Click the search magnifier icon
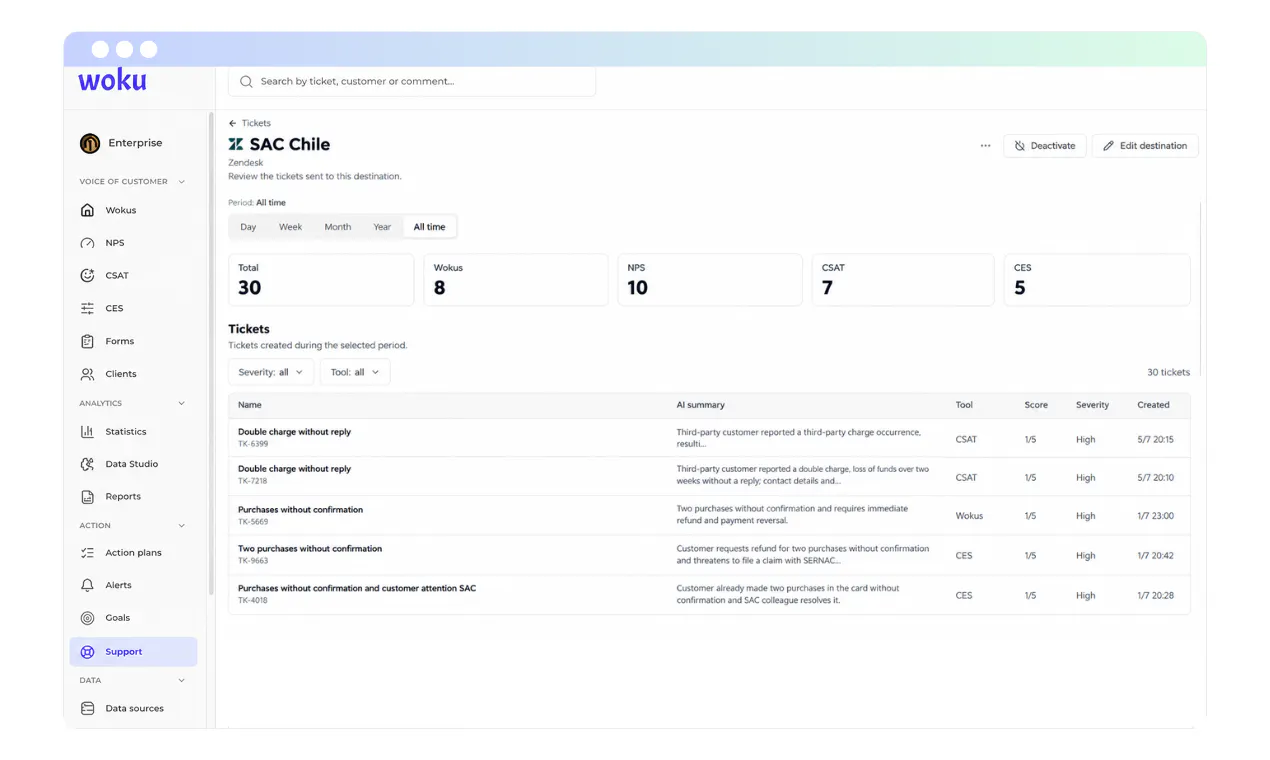This screenshot has height=760, width=1270. tap(246, 82)
